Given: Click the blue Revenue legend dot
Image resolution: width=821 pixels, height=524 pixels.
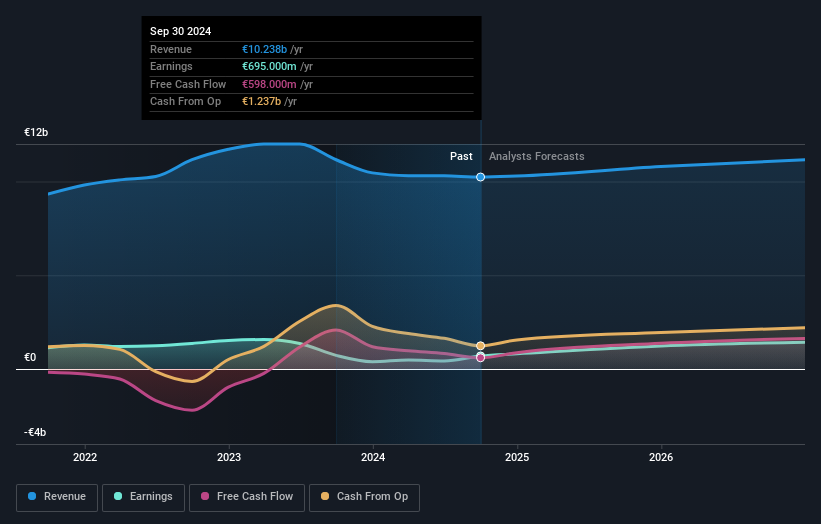Looking at the screenshot, I should pos(32,496).
